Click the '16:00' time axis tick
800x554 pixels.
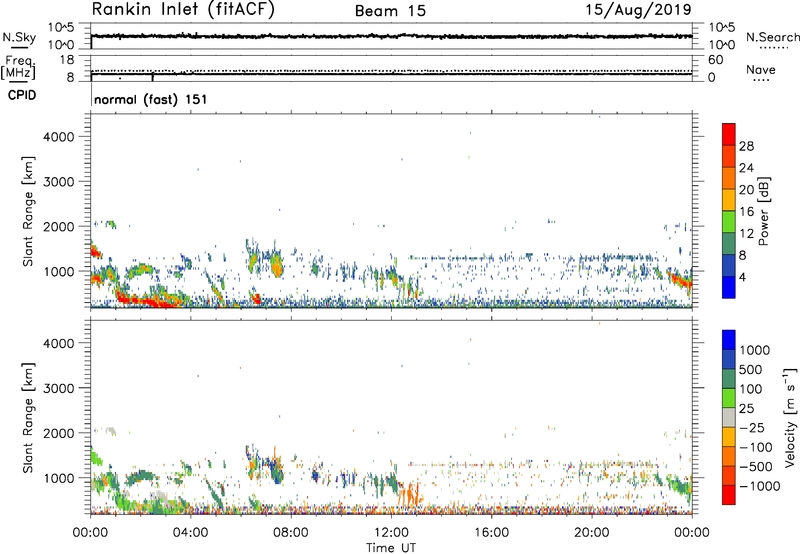tap(491, 533)
